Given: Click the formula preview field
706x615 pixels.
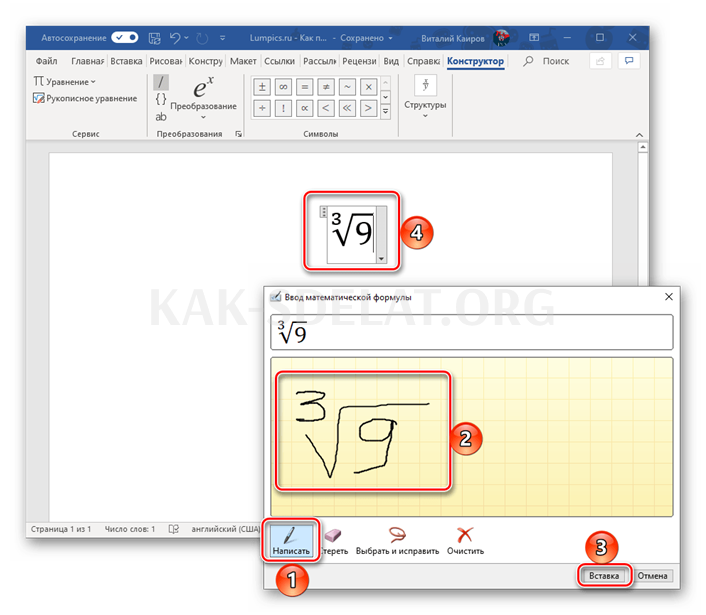Looking at the screenshot, I should (x=472, y=333).
